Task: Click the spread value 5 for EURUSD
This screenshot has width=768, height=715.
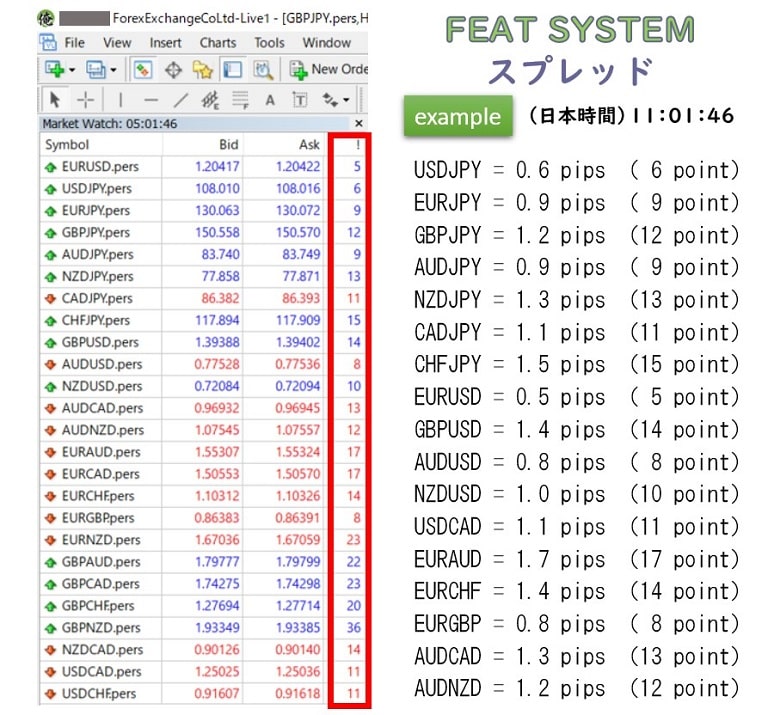Action: (357, 167)
